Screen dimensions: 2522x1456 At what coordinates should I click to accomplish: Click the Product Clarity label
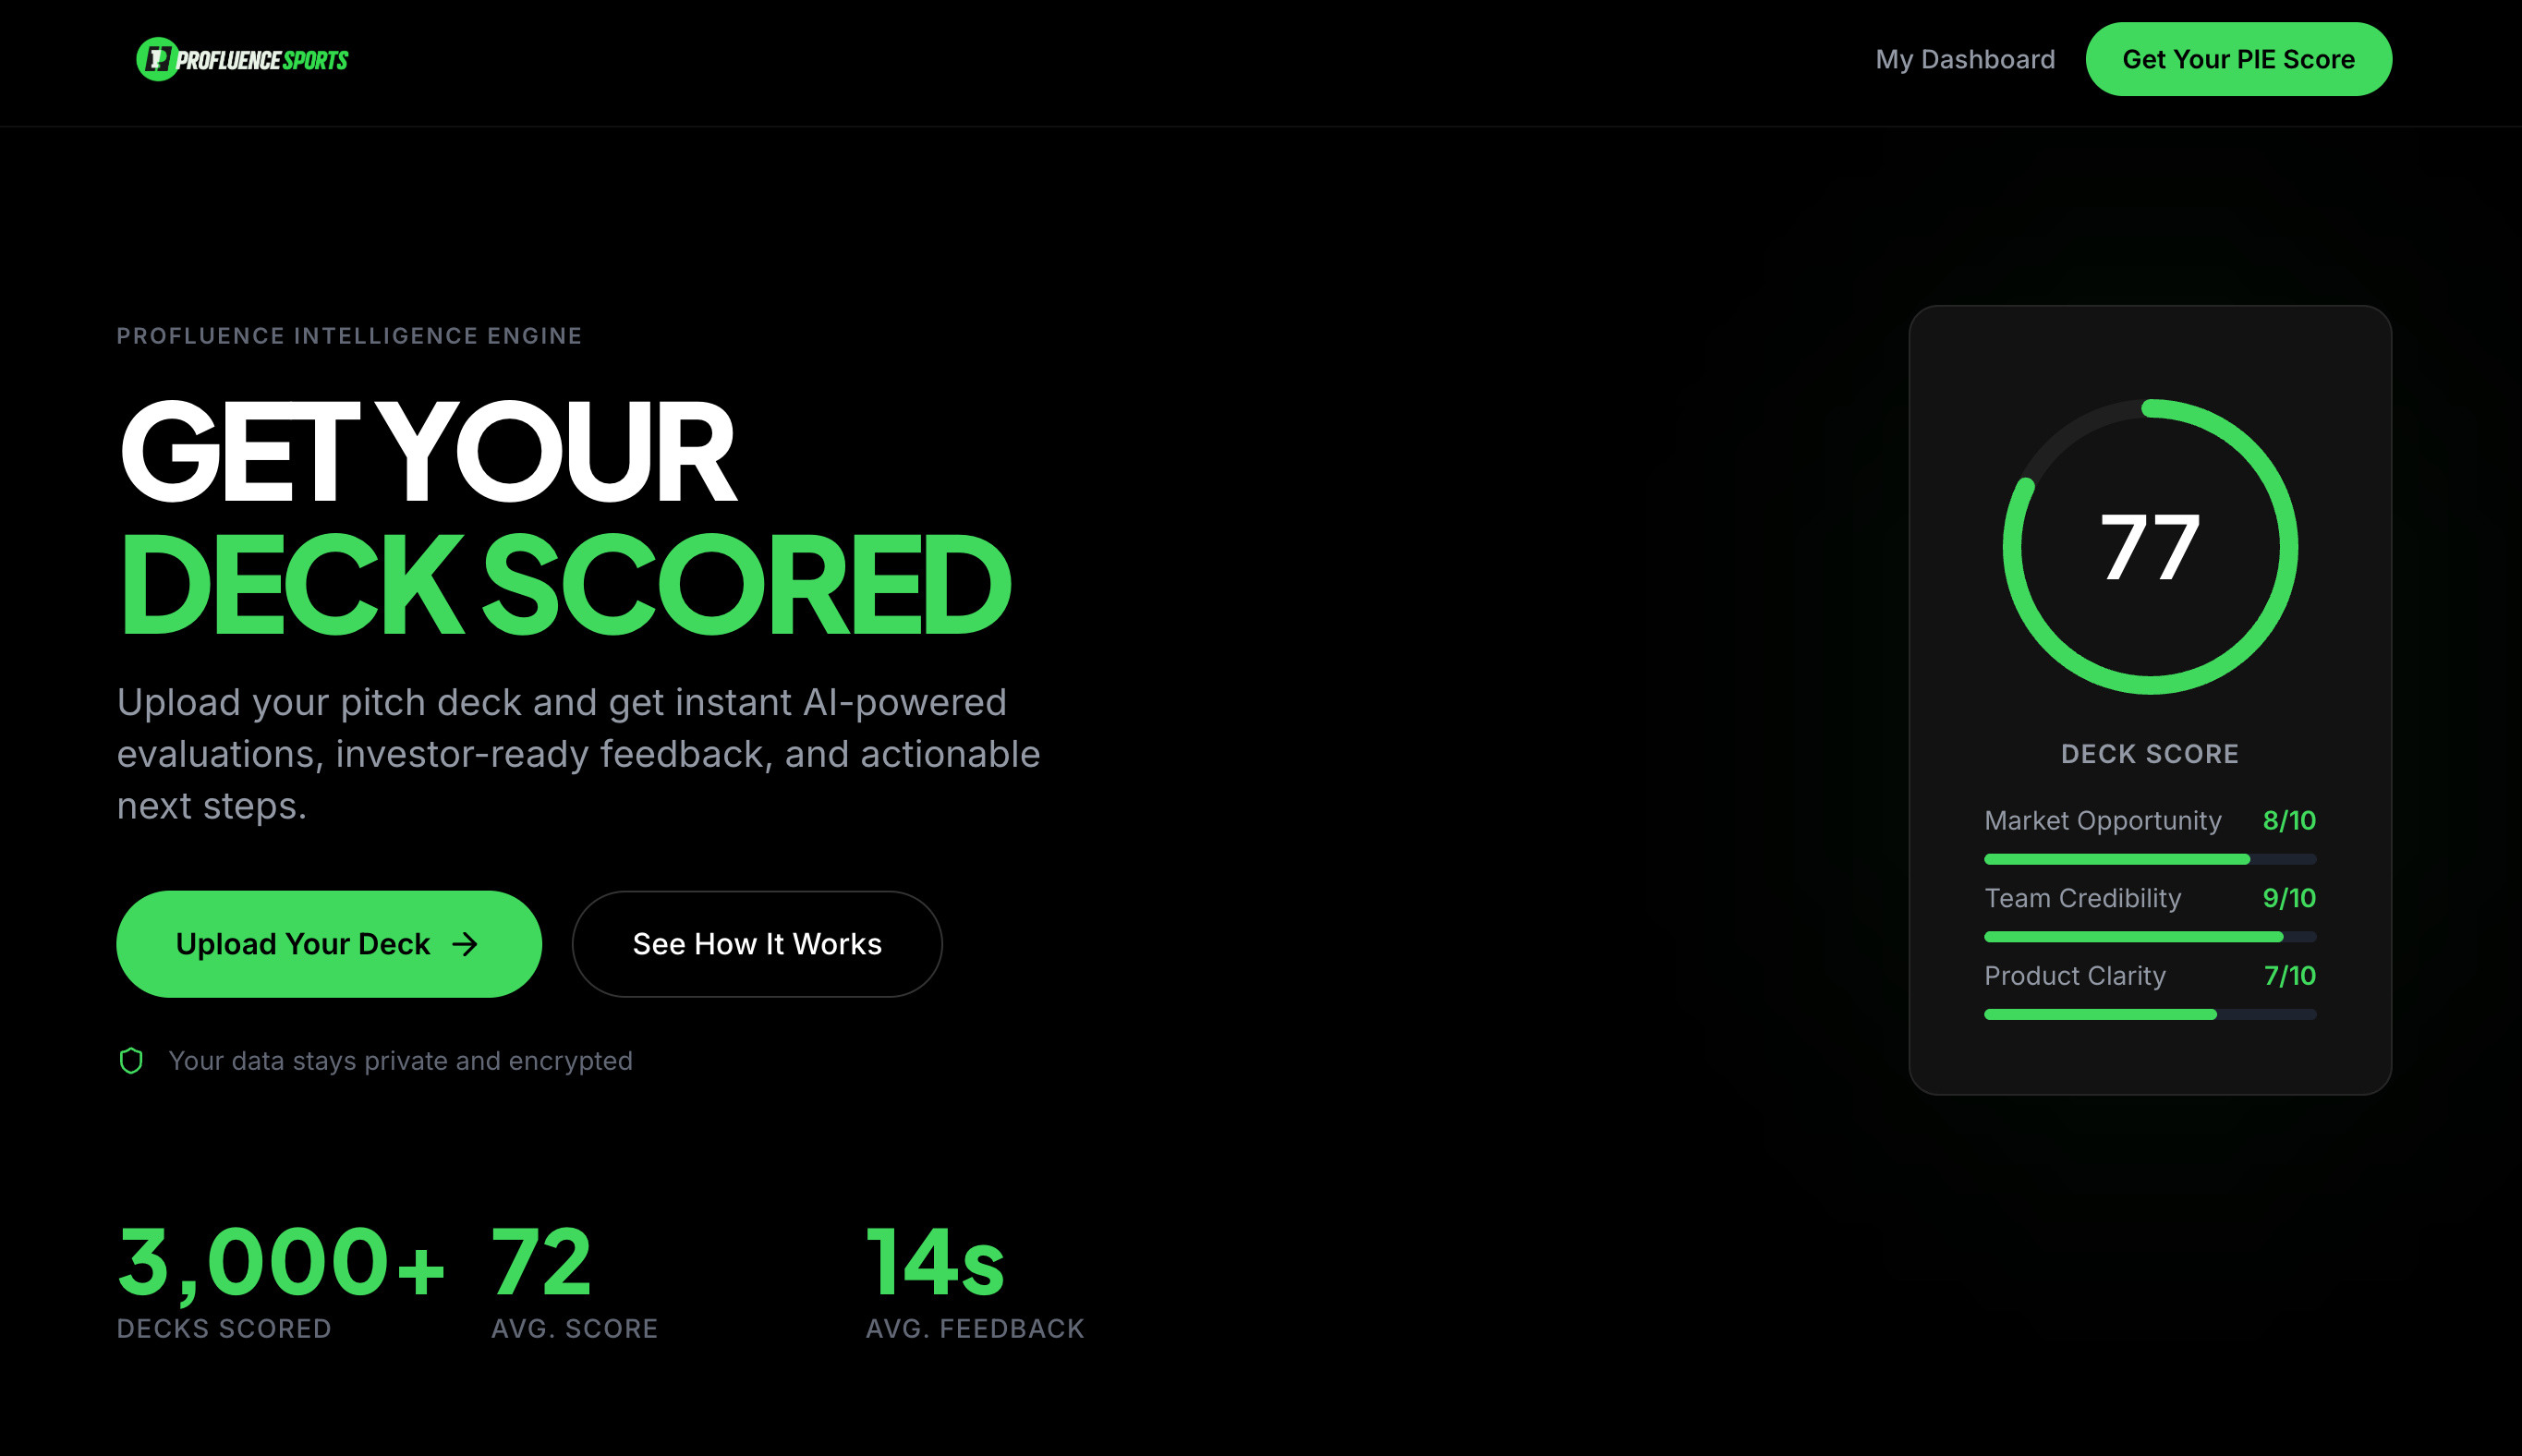2074,975
